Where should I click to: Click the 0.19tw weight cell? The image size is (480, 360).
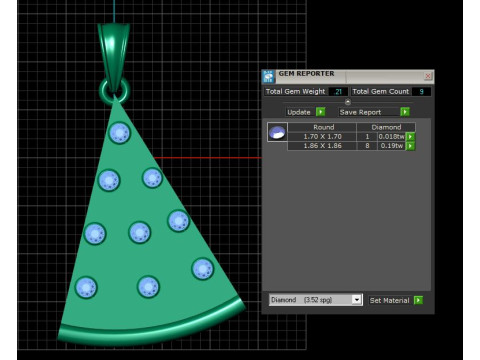pos(391,146)
